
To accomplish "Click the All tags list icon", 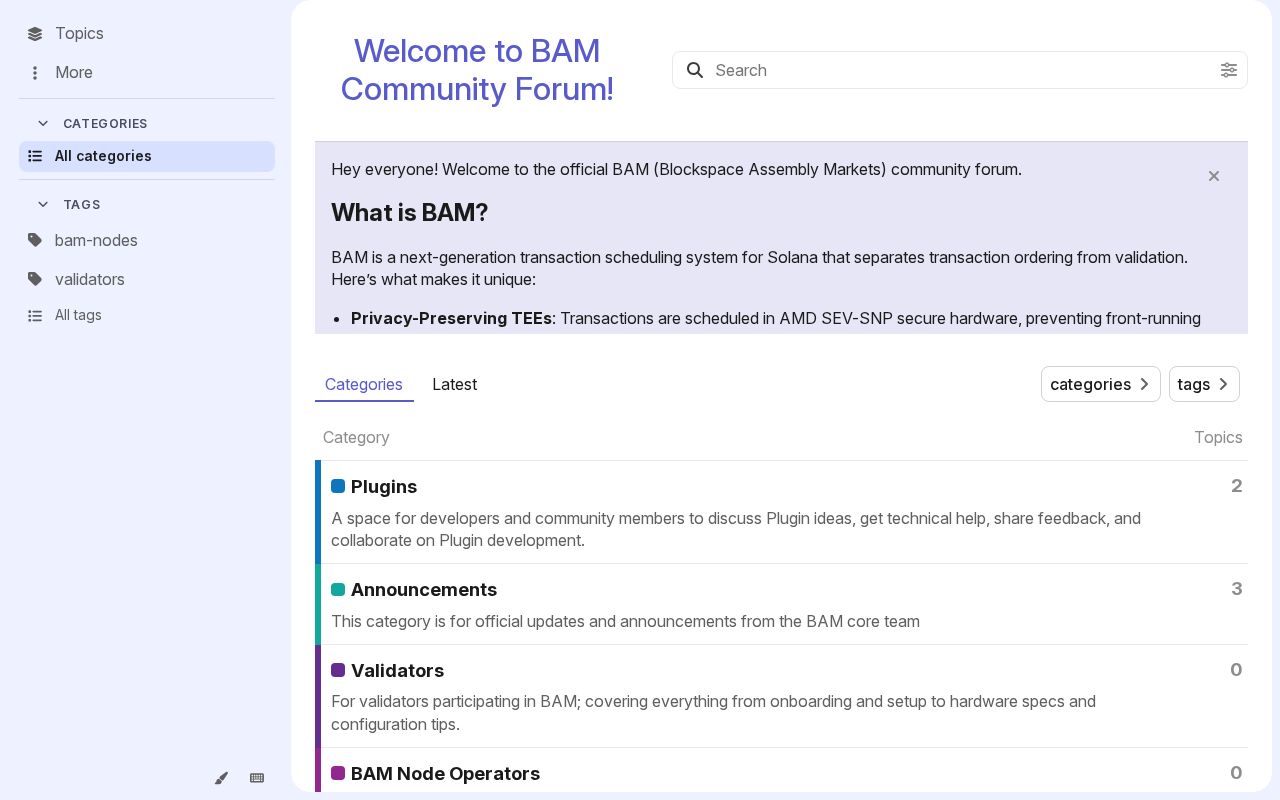I will click(x=35, y=316).
